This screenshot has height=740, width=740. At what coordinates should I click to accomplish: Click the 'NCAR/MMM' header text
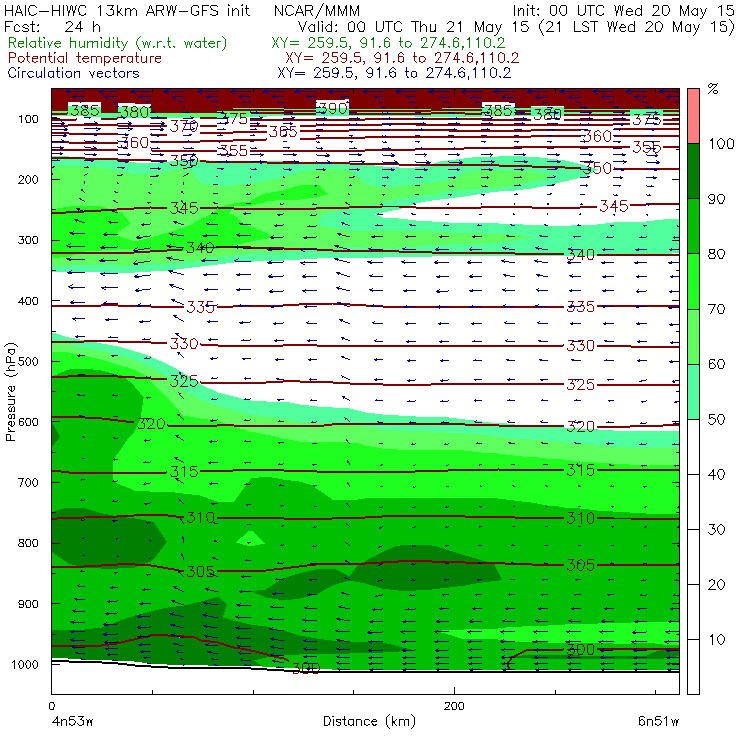tap(317, 10)
